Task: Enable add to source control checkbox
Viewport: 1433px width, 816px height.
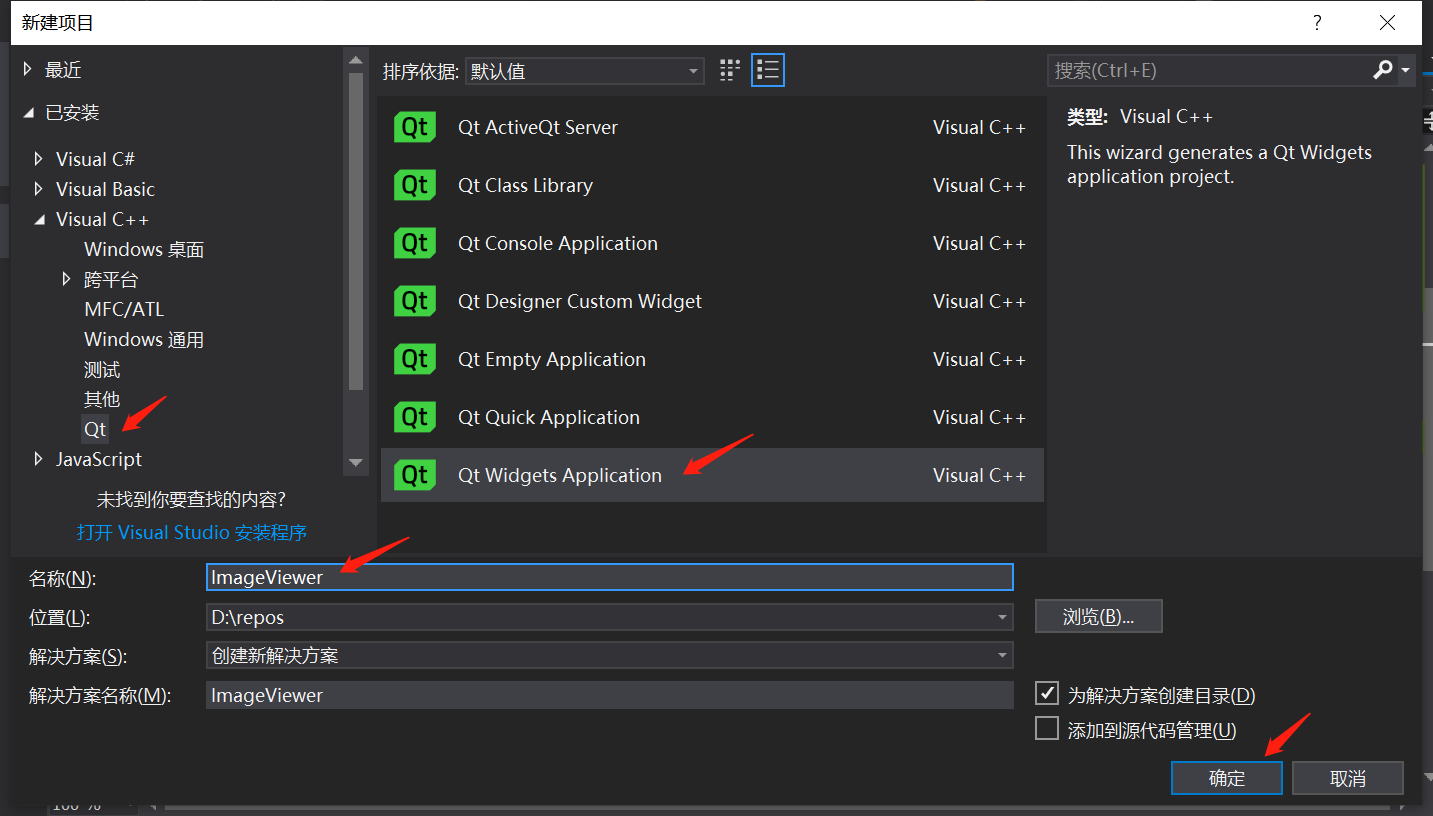Action: (x=1047, y=729)
